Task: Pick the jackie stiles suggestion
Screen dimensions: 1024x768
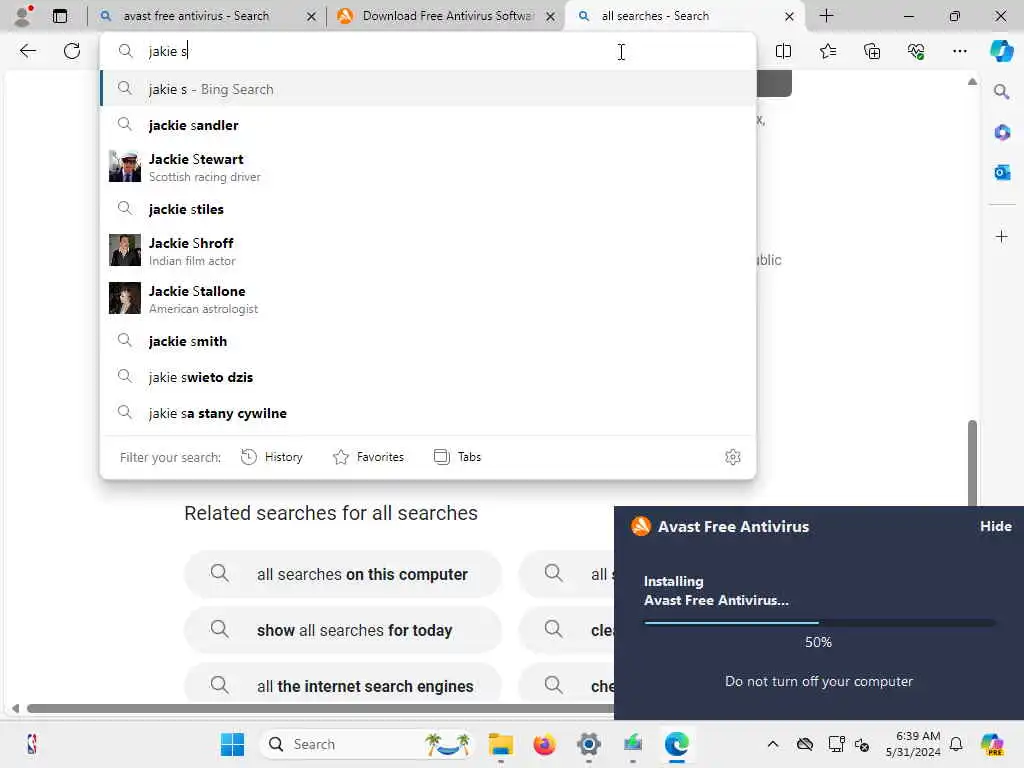Action: click(x=428, y=209)
